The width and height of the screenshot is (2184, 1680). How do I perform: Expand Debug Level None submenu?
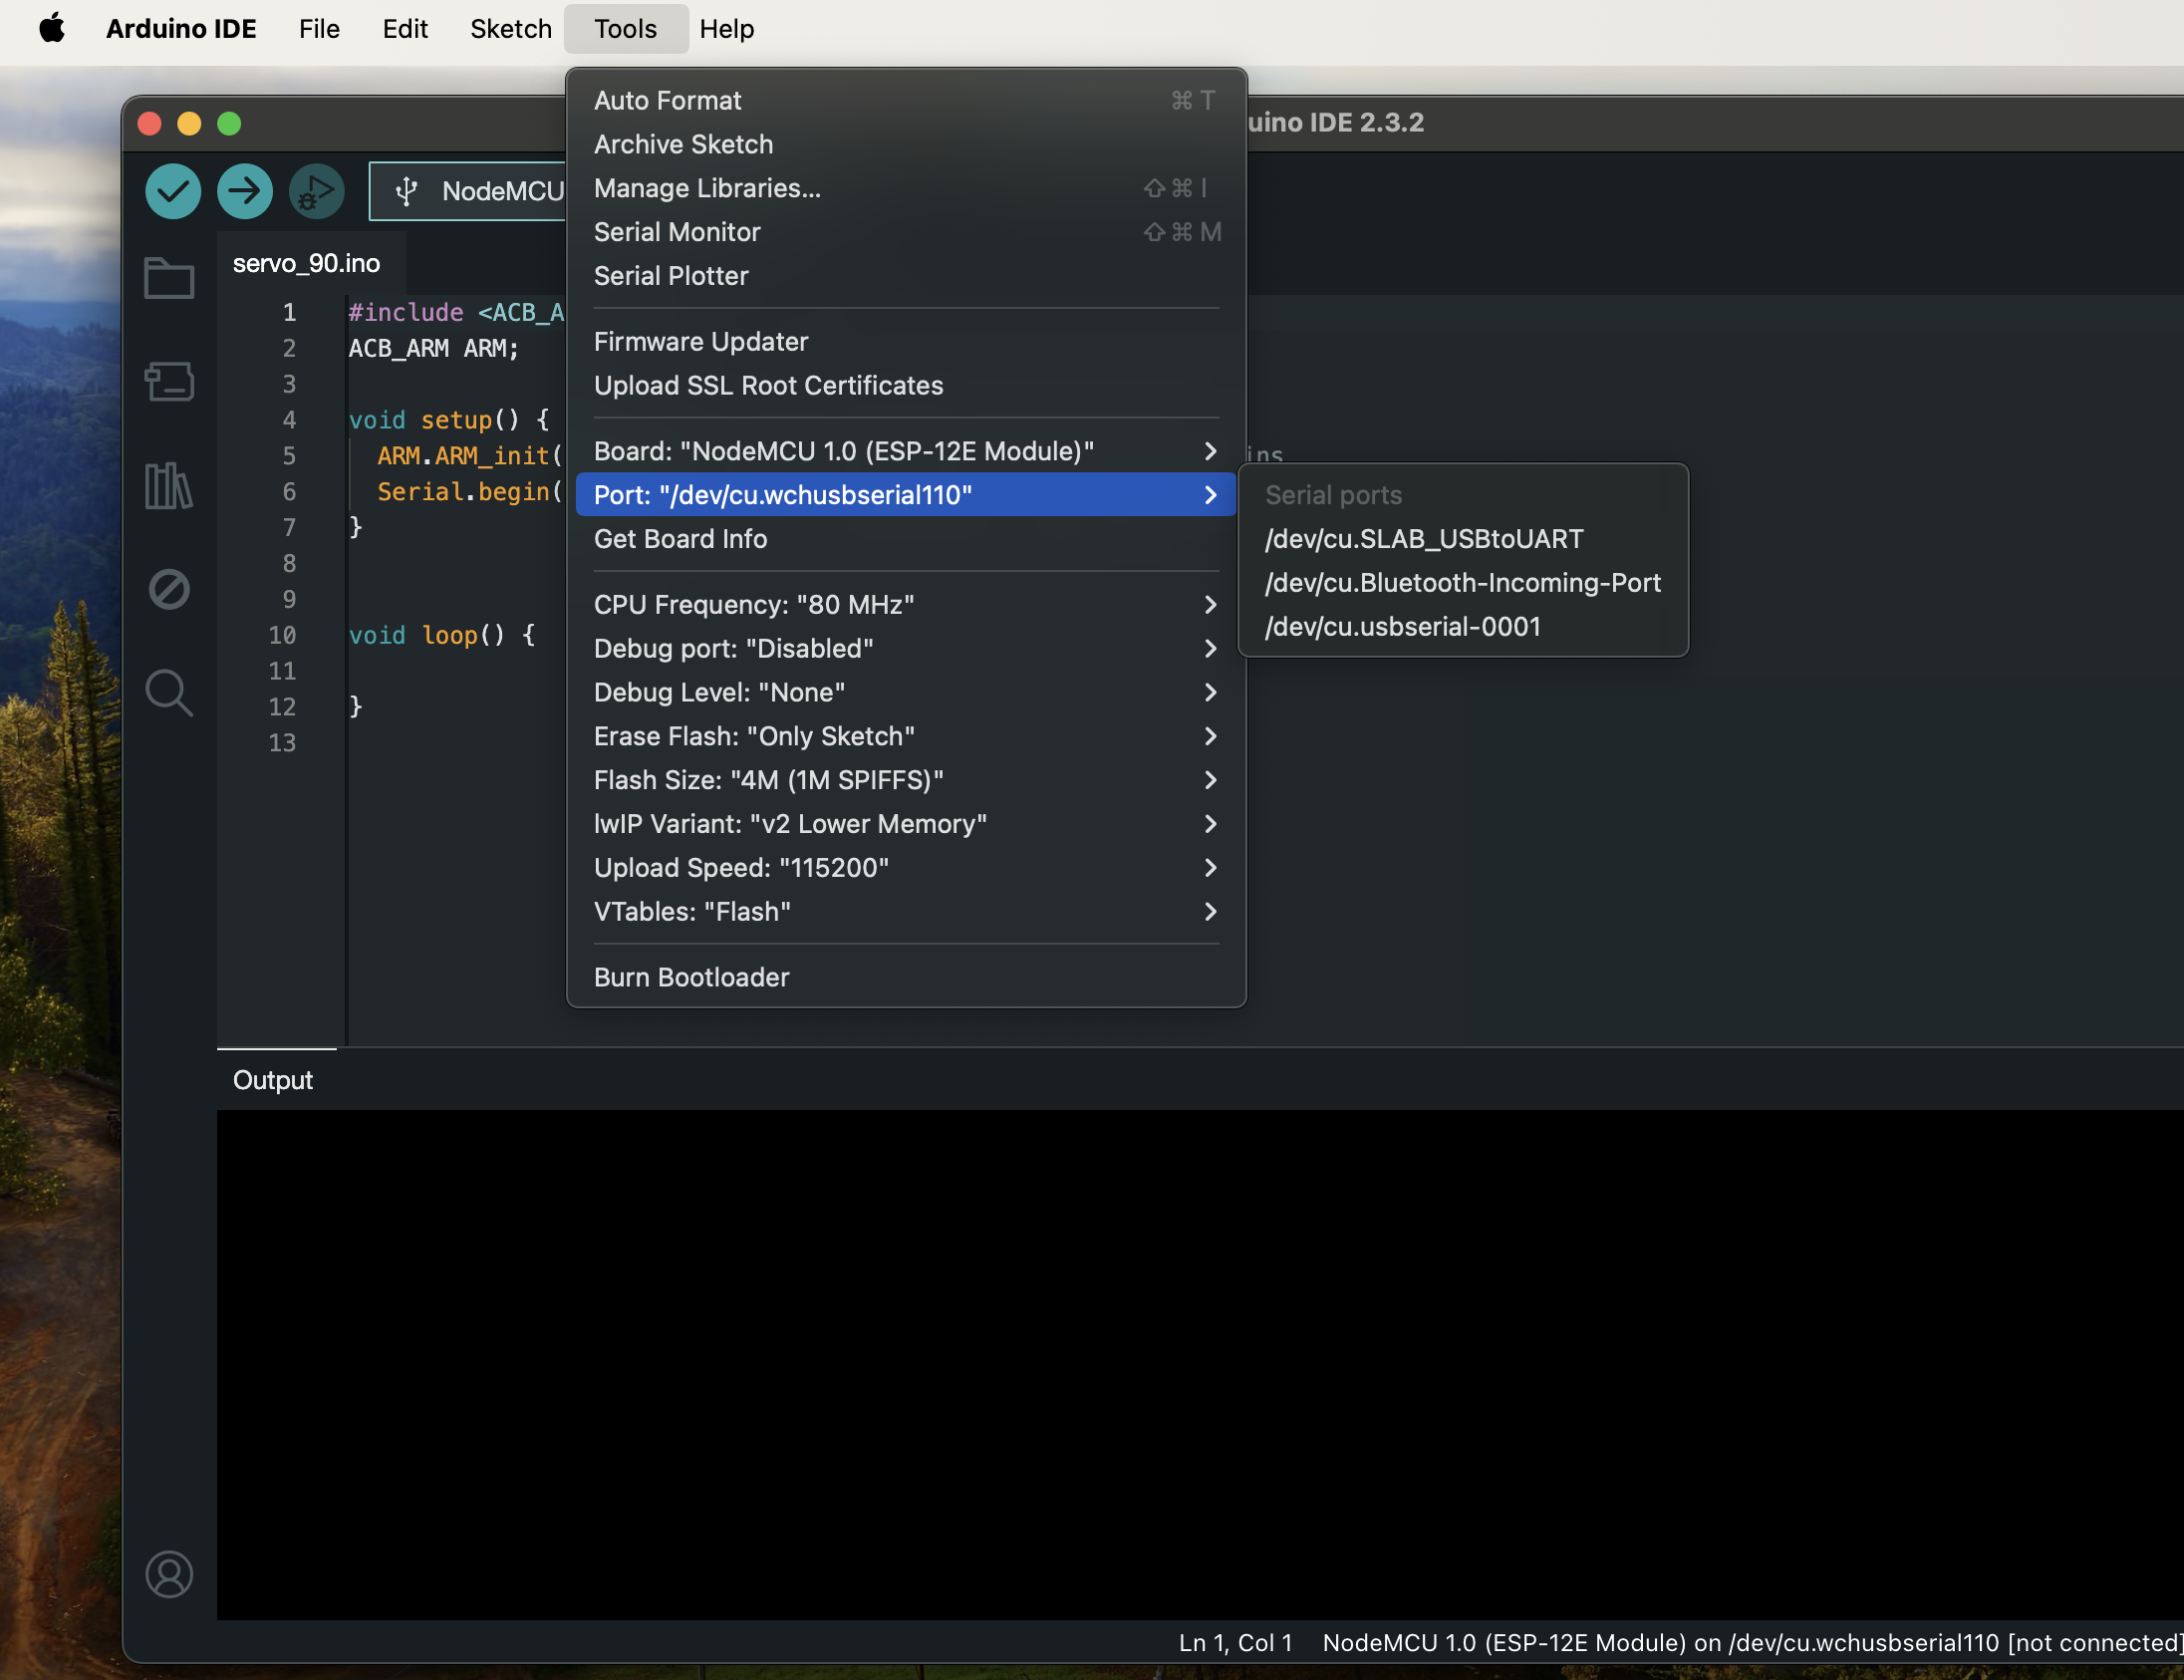point(906,692)
